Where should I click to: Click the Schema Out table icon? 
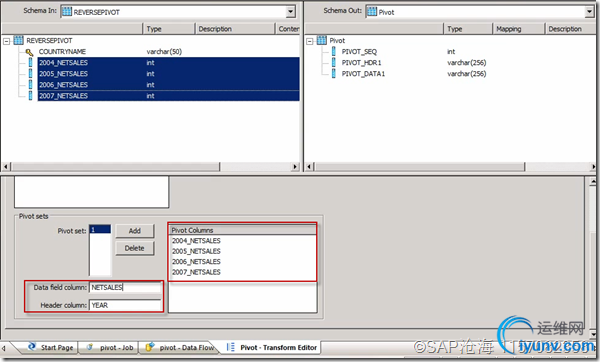pyautogui.click(x=372, y=12)
